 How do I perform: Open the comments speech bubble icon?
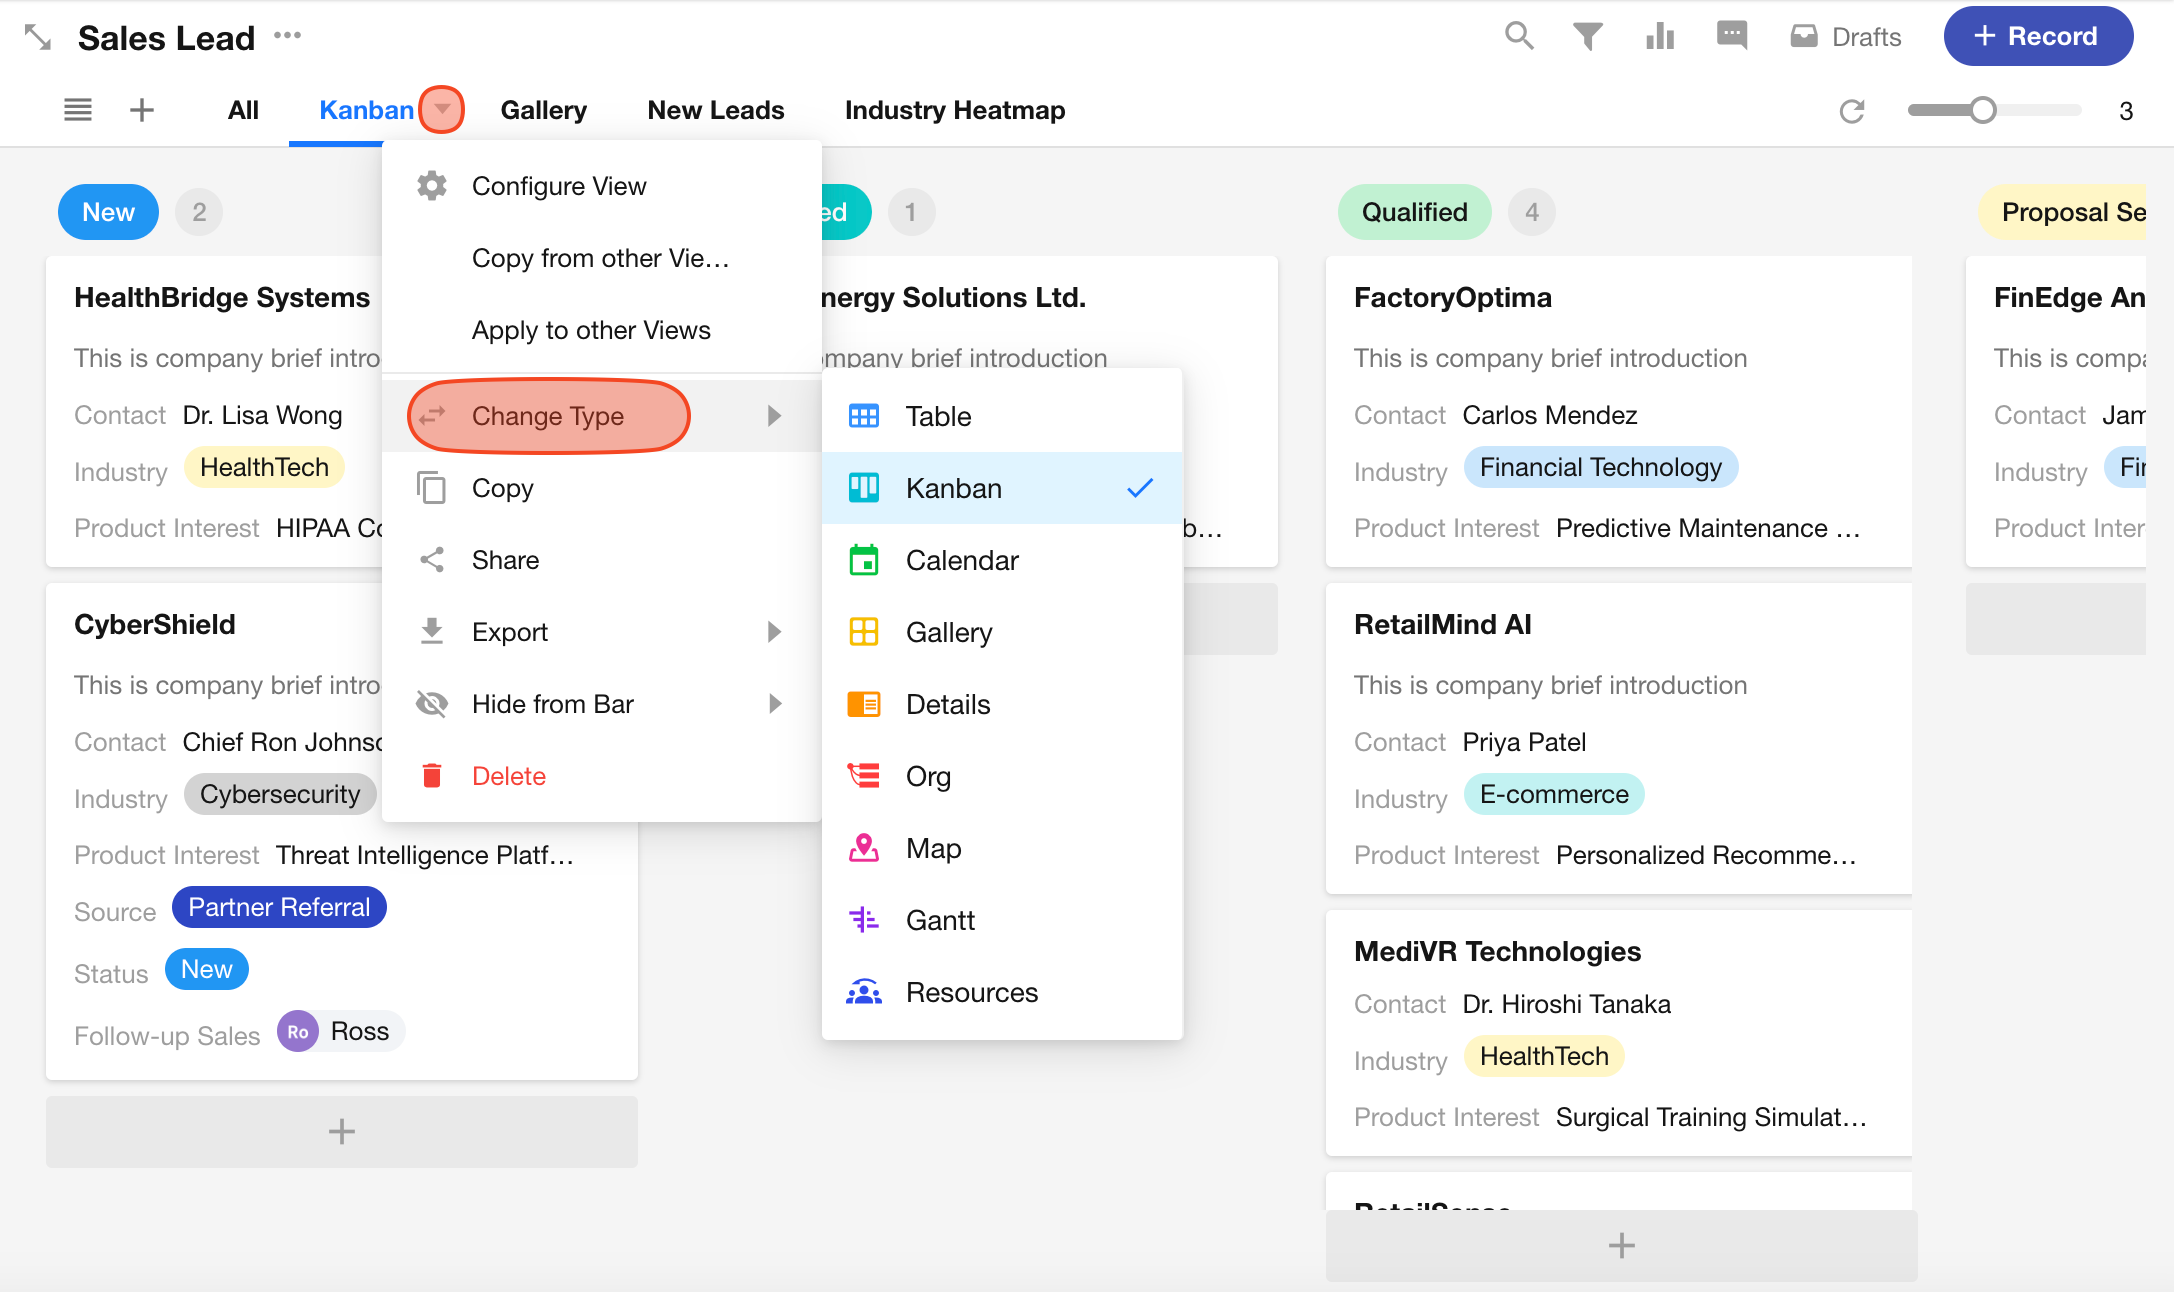1731,36
